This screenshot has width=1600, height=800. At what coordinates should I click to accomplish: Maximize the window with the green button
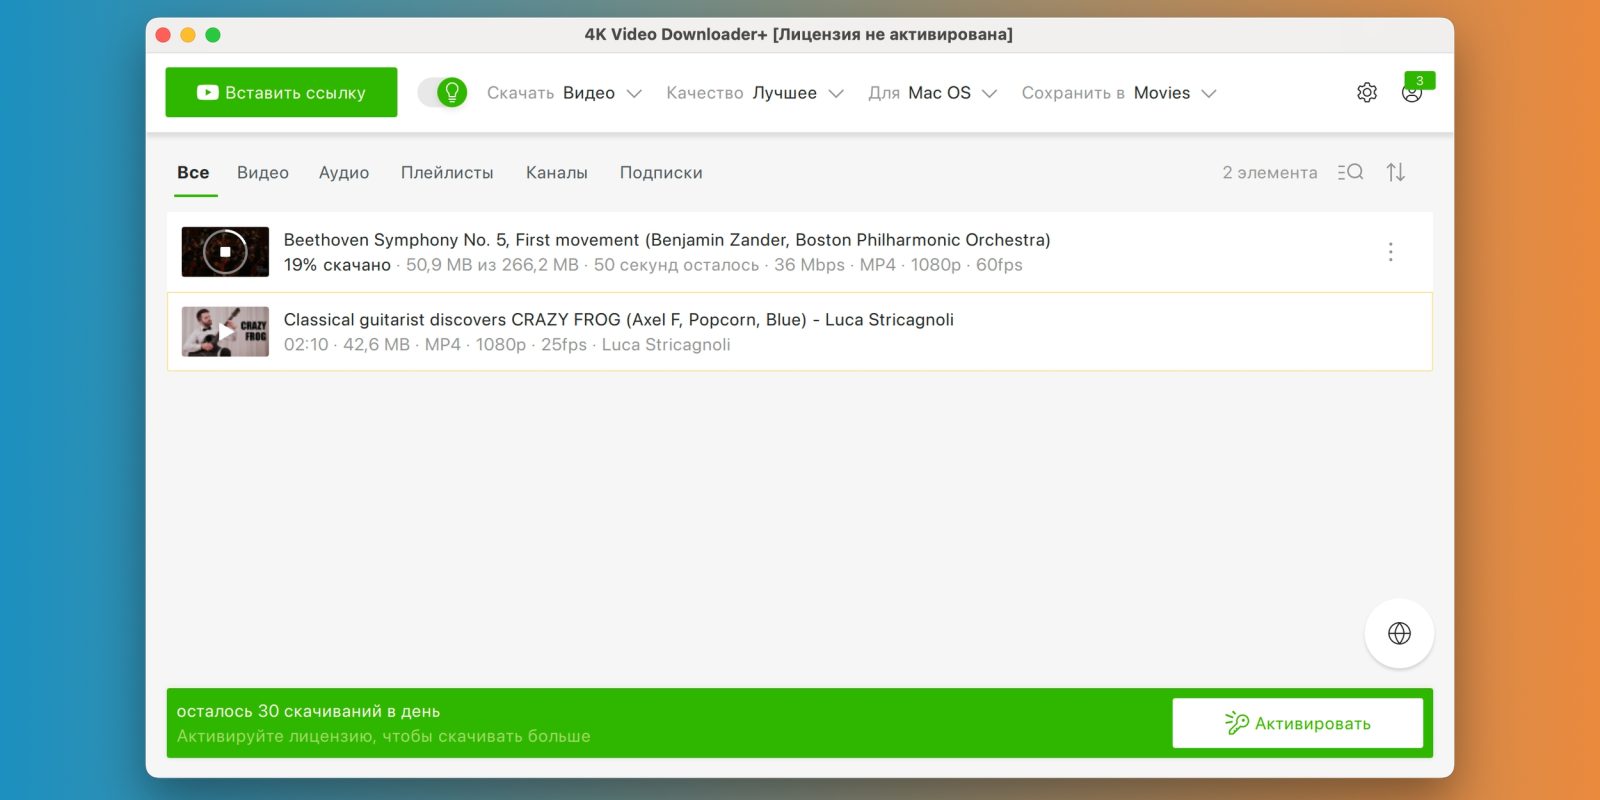[213, 35]
